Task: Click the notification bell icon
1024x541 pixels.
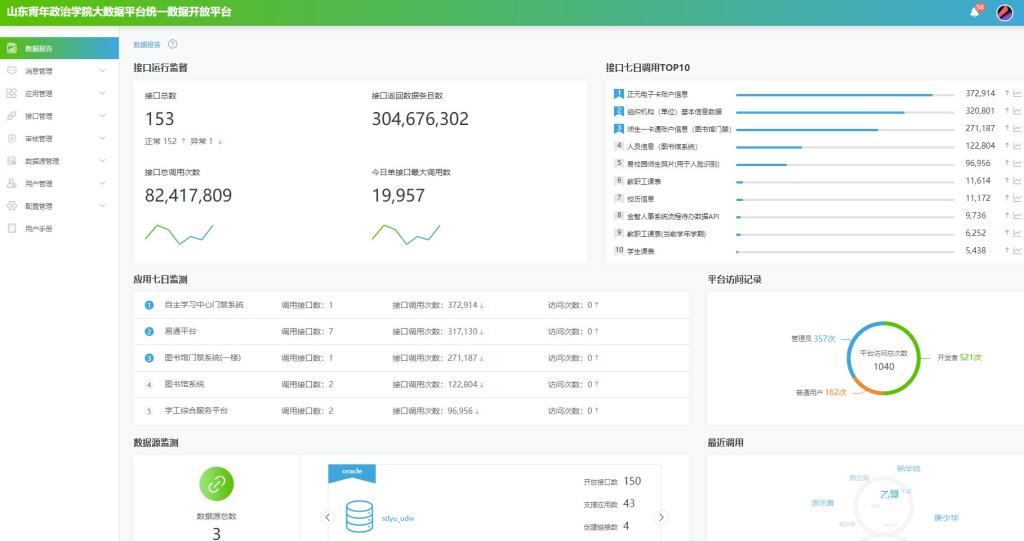Action: pyautogui.click(x=974, y=12)
